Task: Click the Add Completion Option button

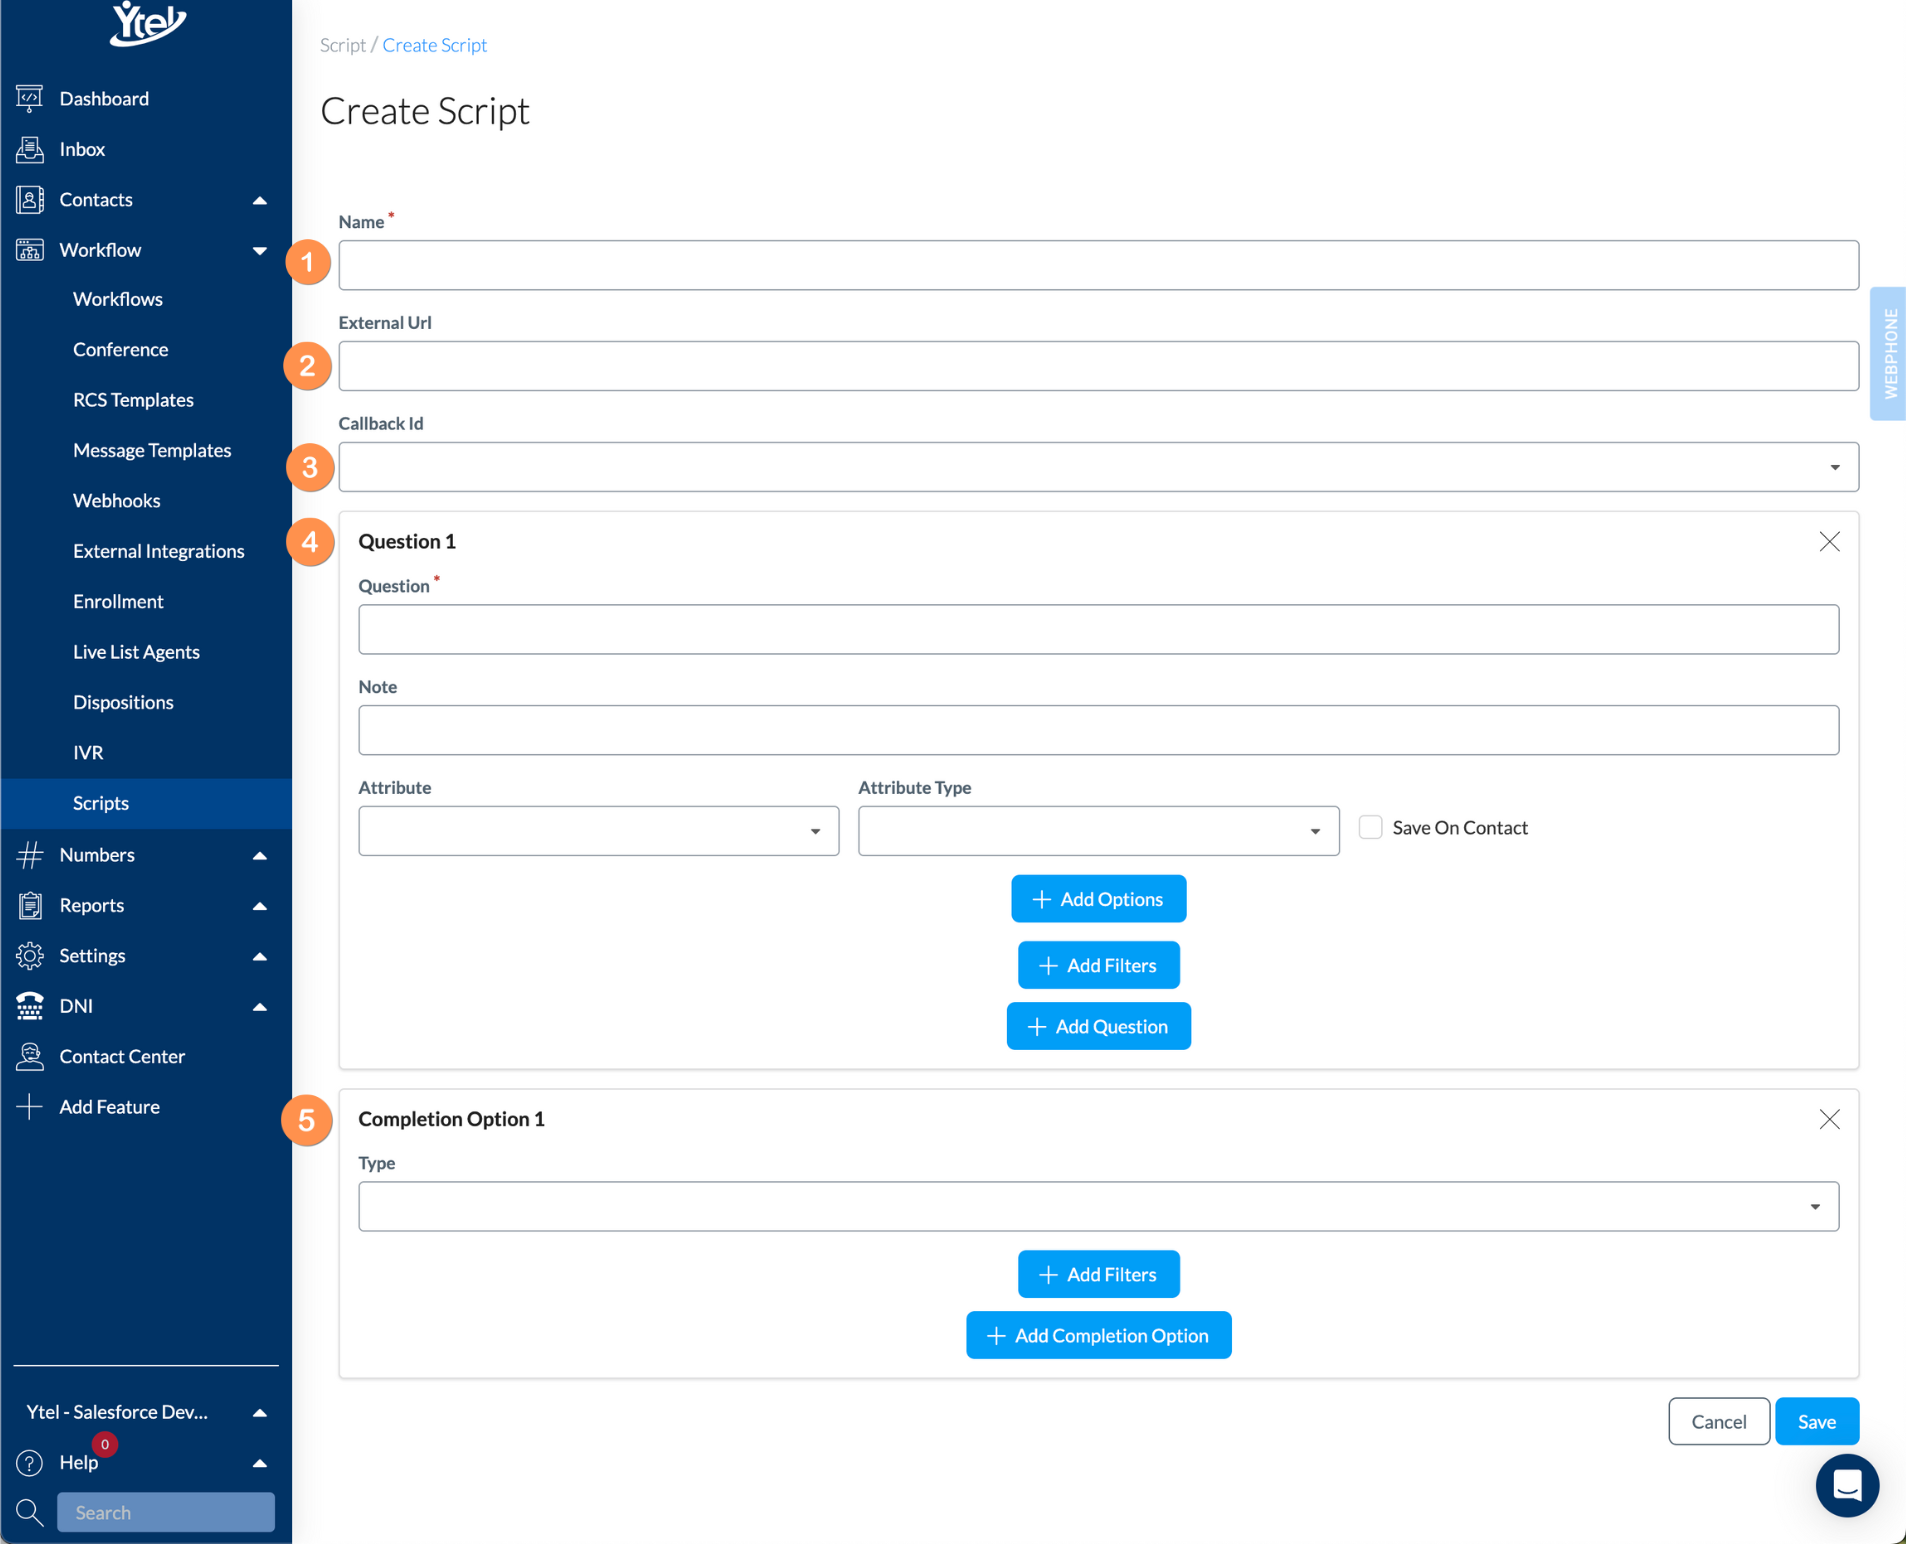Action: [x=1098, y=1335]
